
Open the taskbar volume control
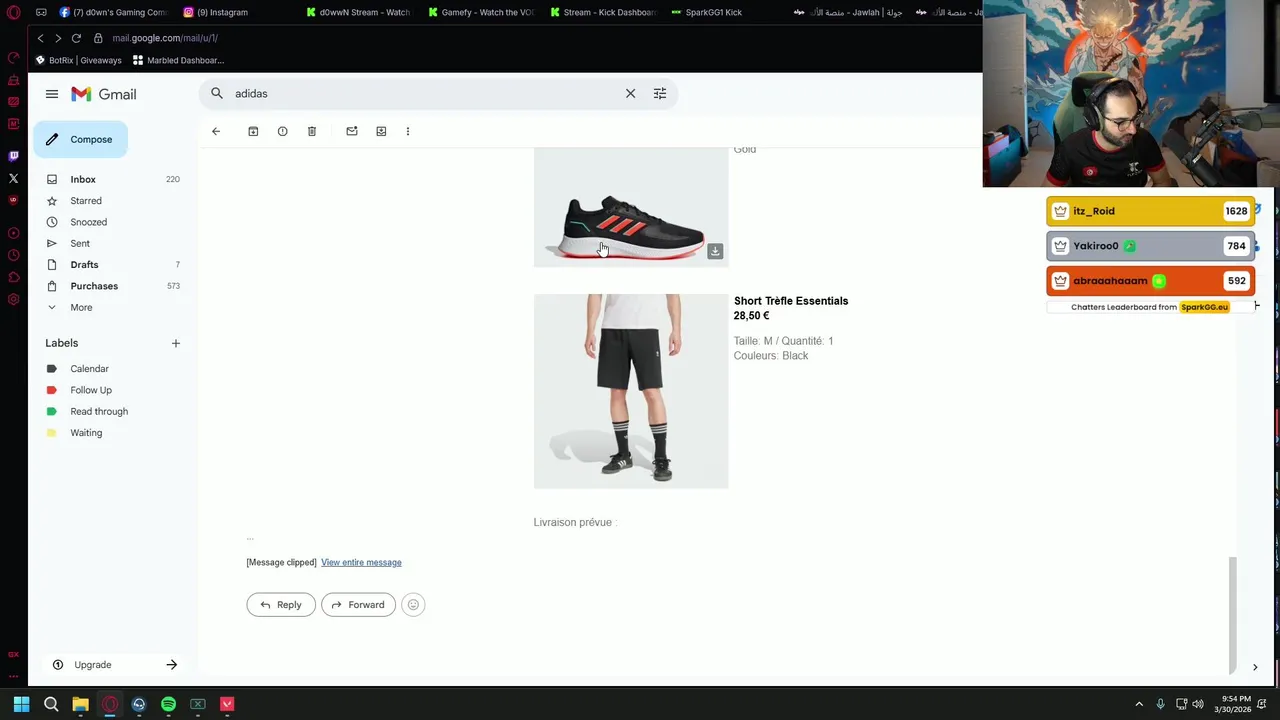click(x=1198, y=704)
